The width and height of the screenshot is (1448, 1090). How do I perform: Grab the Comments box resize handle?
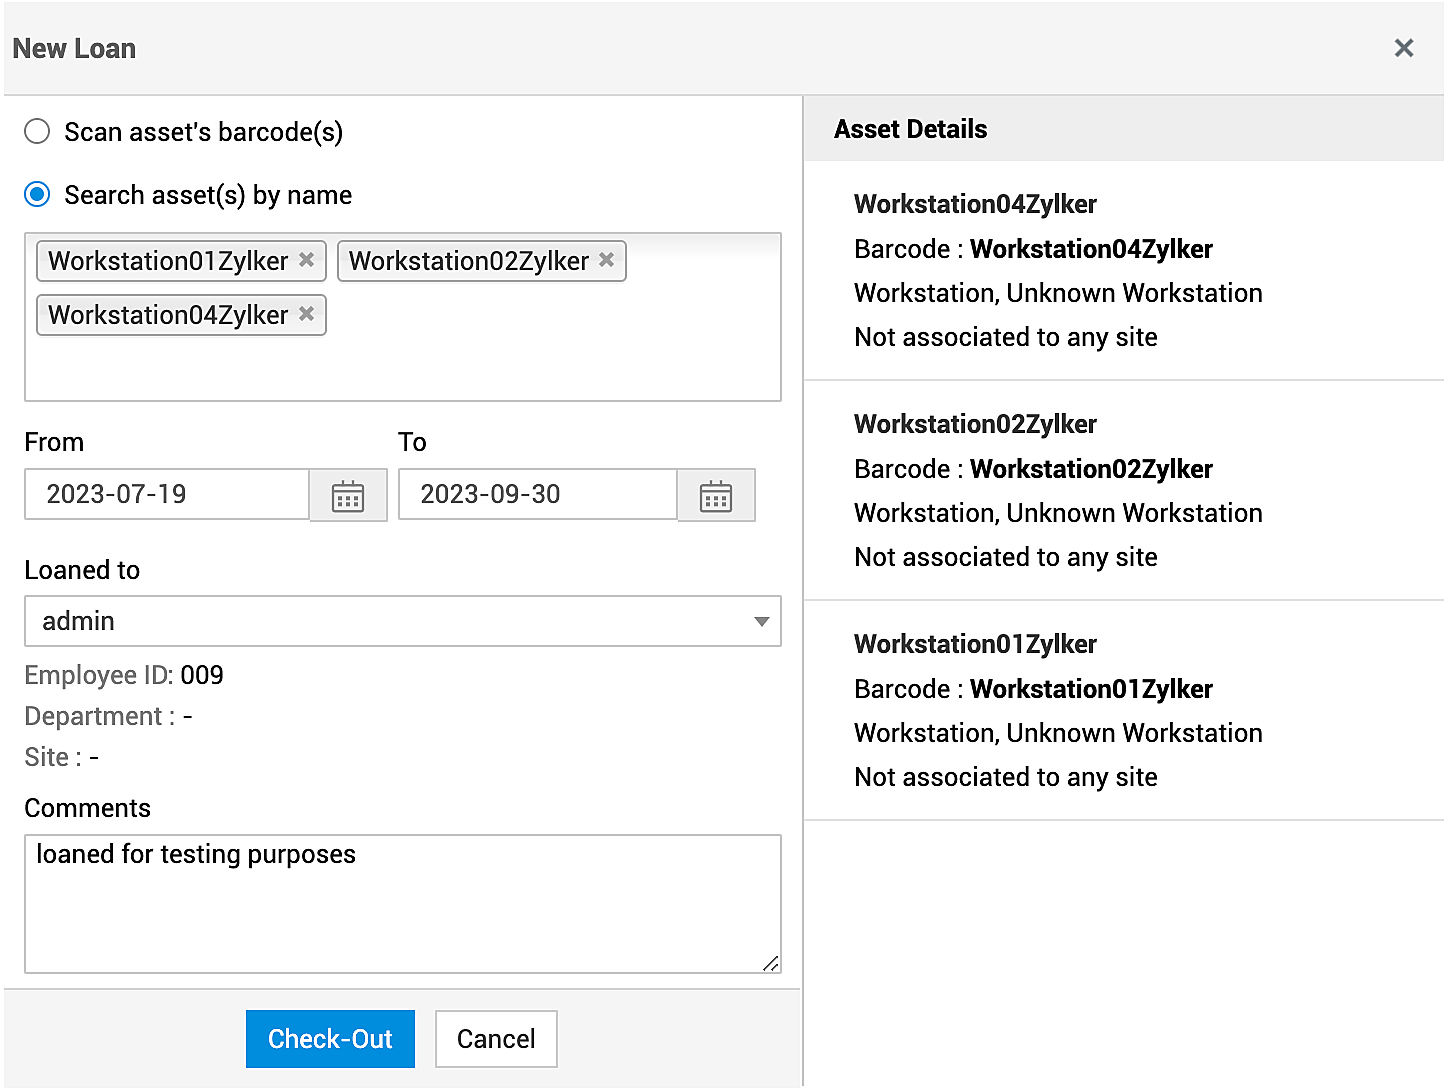(770, 963)
